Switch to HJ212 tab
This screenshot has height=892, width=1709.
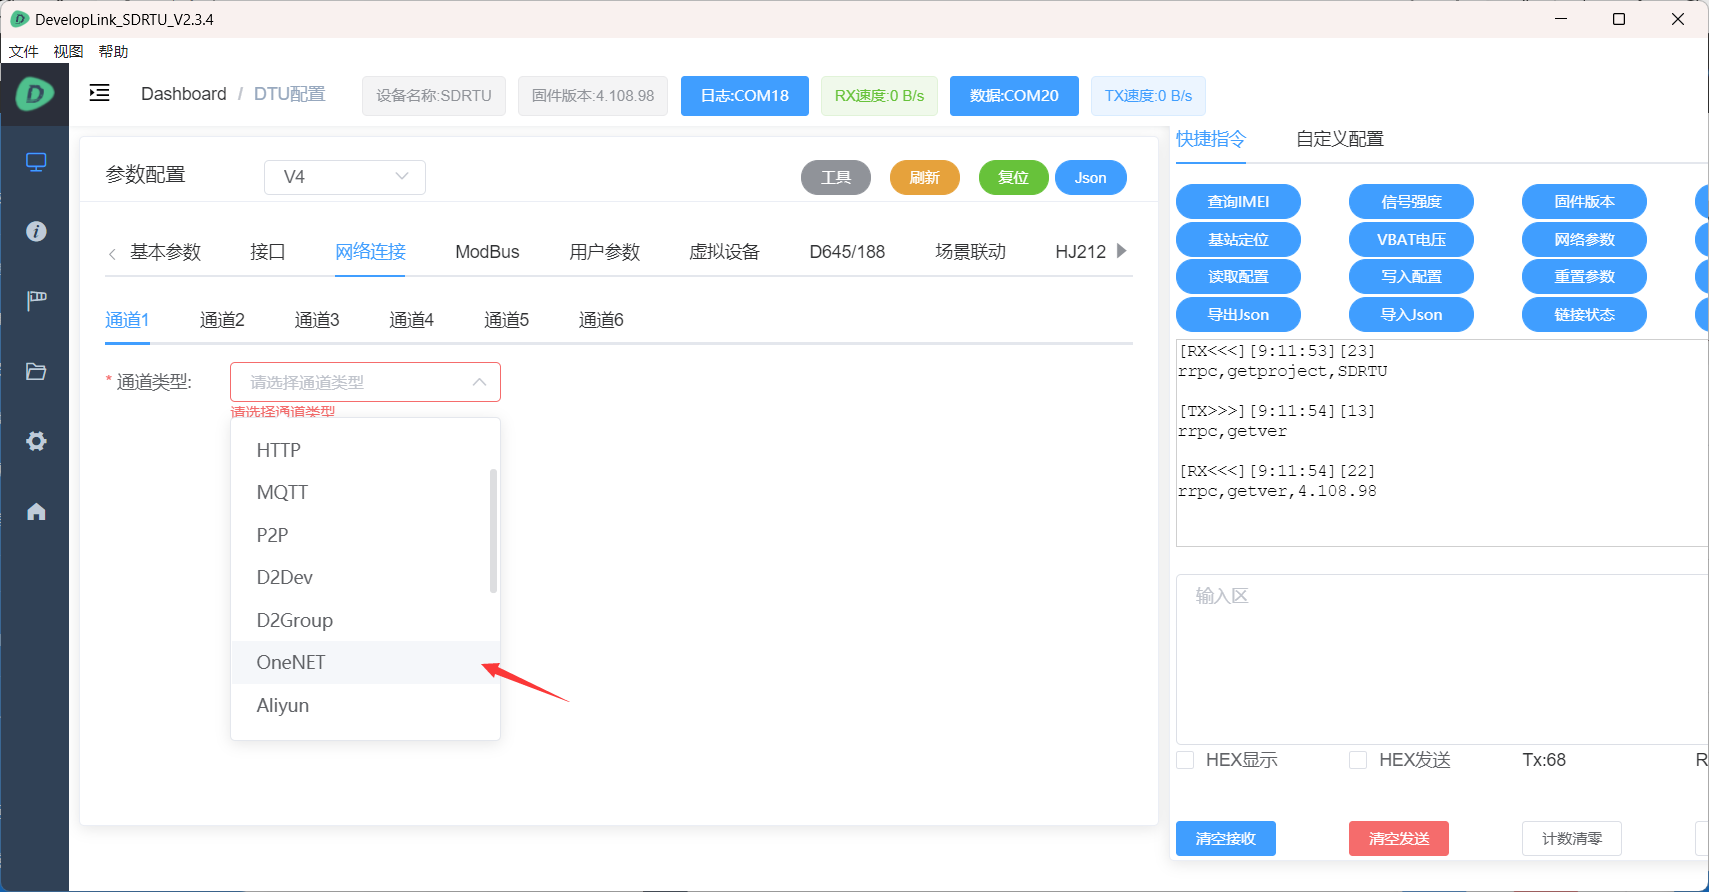click(1080, 252)
